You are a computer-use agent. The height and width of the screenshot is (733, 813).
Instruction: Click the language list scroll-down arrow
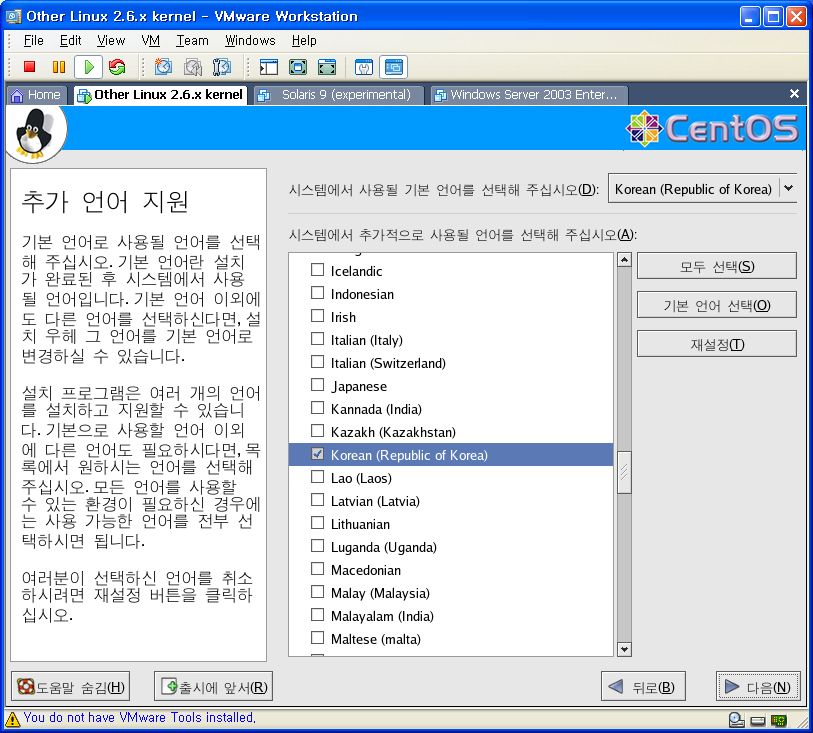pyautogui.click(x=624, y=649)
